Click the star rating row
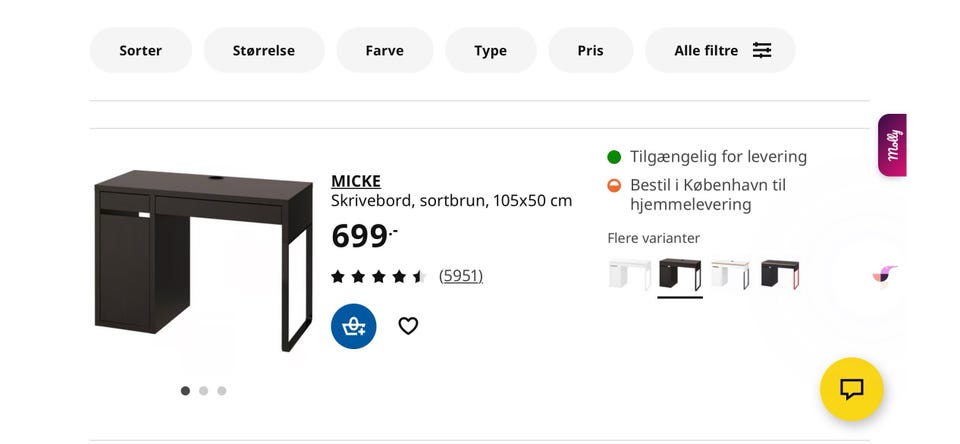This screenshot has height=444, width=960. 378,276
